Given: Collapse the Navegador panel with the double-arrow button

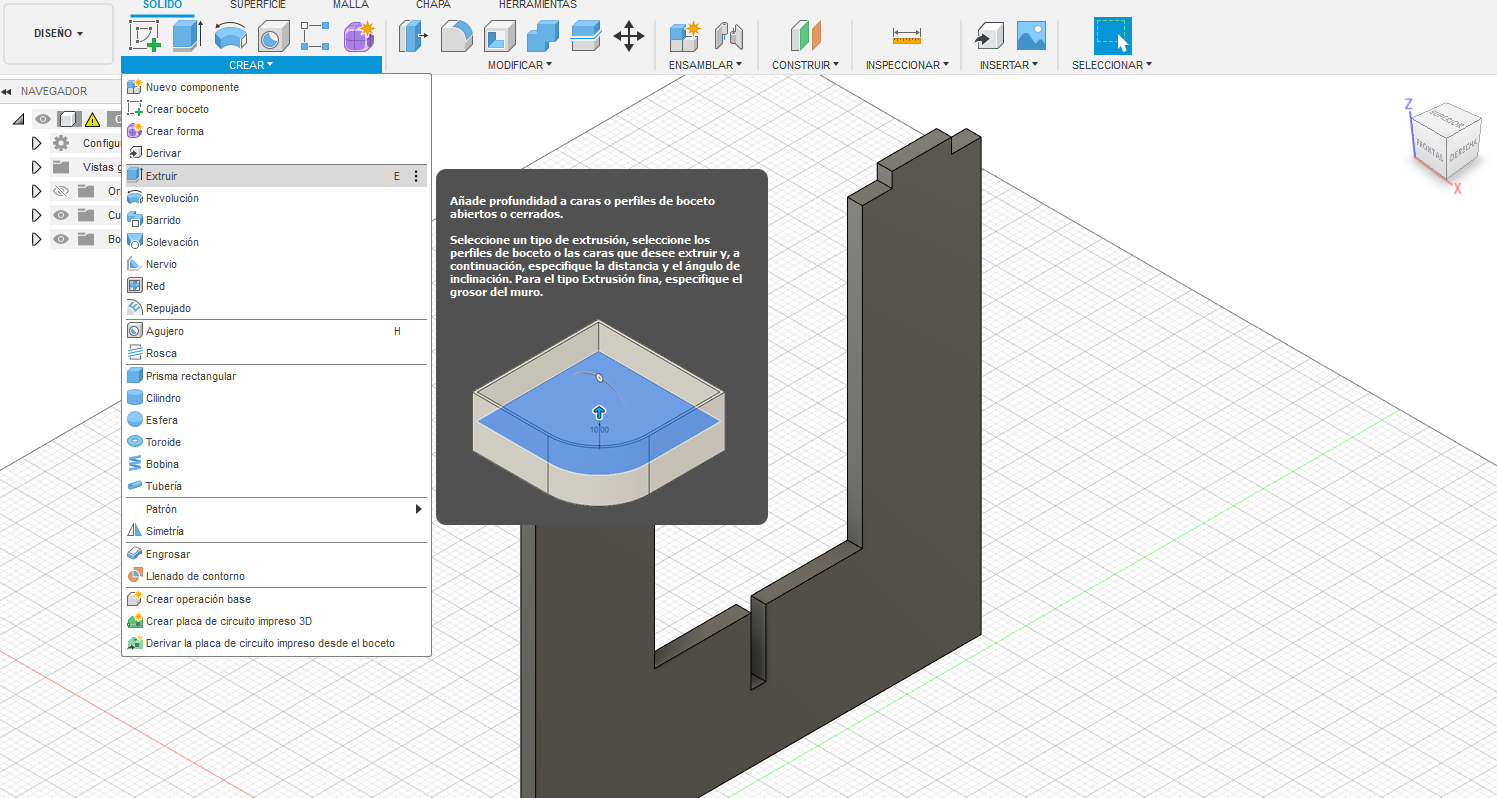Looking at the screenshot, I should pyautogui.click(x=7, y=92).
